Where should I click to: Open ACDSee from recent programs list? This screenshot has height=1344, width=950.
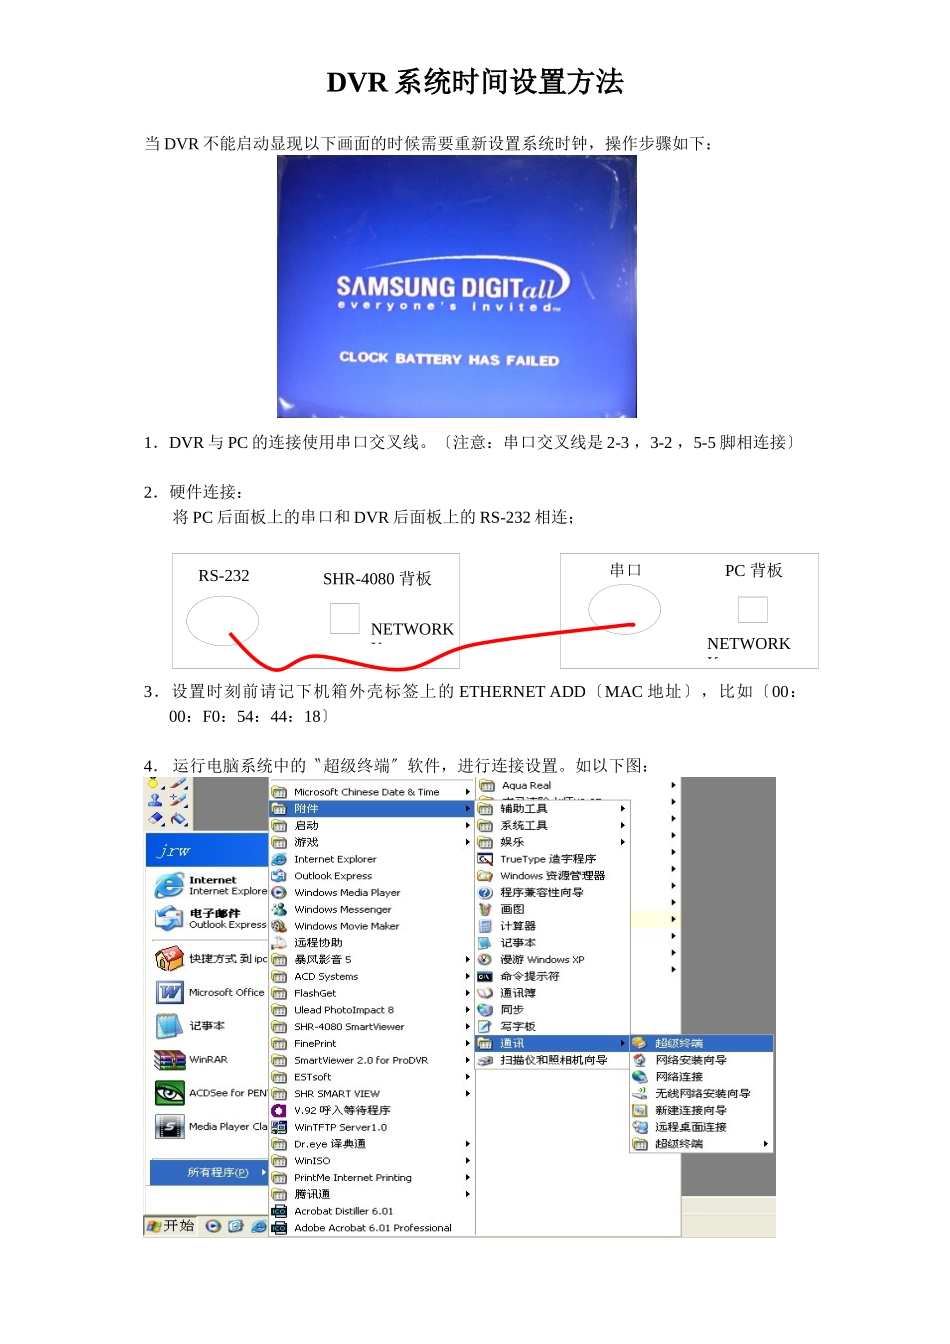pos(211,1093)
